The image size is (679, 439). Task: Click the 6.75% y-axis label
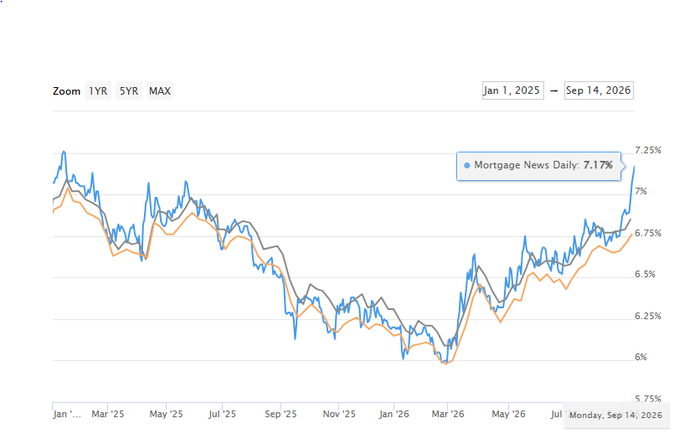click(648, 233)
